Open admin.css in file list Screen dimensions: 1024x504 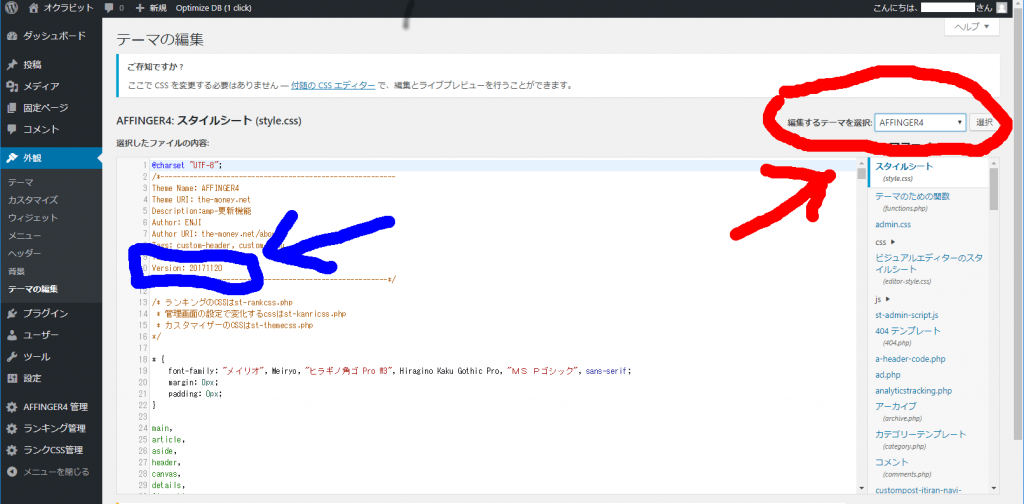coord(893,224)
